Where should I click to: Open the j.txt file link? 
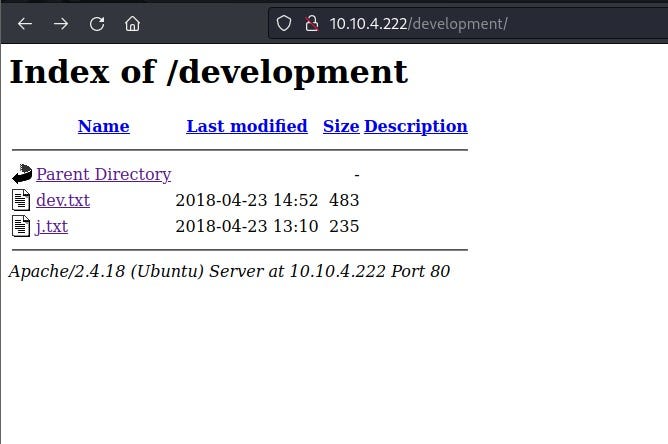pos(52,226)
